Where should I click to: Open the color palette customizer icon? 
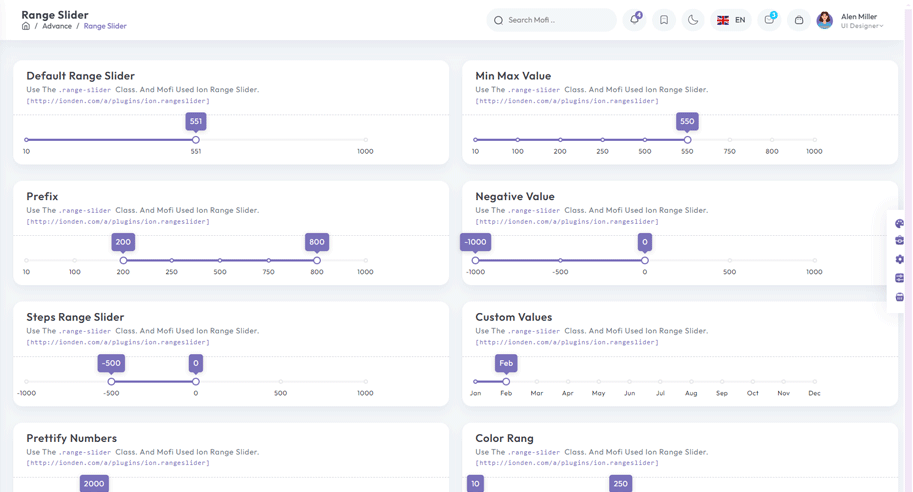899,224
